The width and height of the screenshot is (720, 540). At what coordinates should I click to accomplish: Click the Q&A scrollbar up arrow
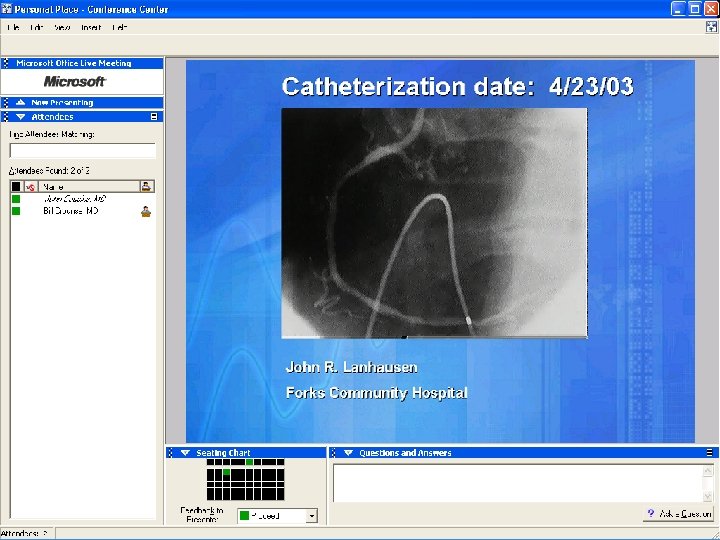click(x=708, y=470)
